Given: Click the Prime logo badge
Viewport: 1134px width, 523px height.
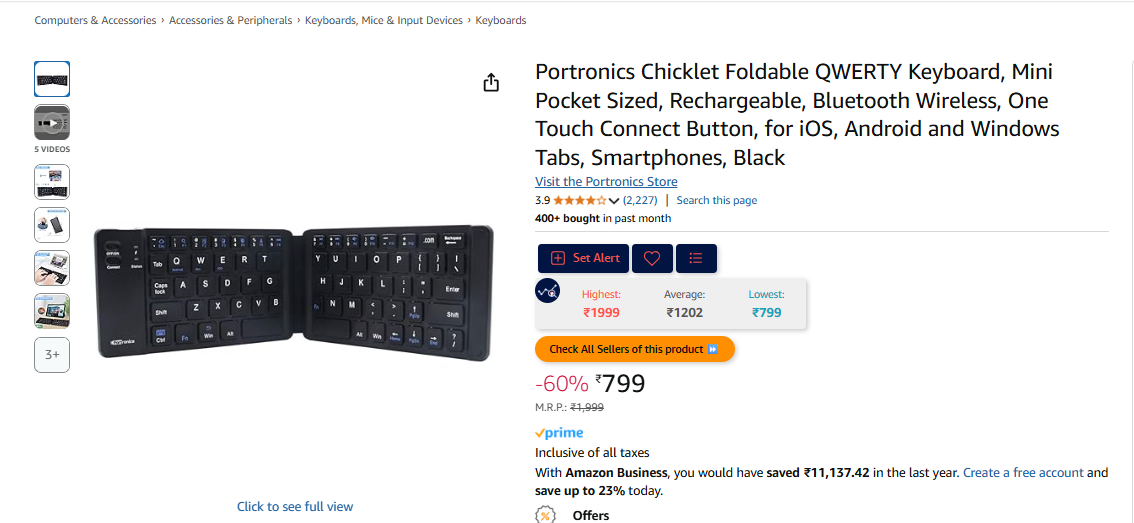Looking at the screenshot, I should click(559, 433).
